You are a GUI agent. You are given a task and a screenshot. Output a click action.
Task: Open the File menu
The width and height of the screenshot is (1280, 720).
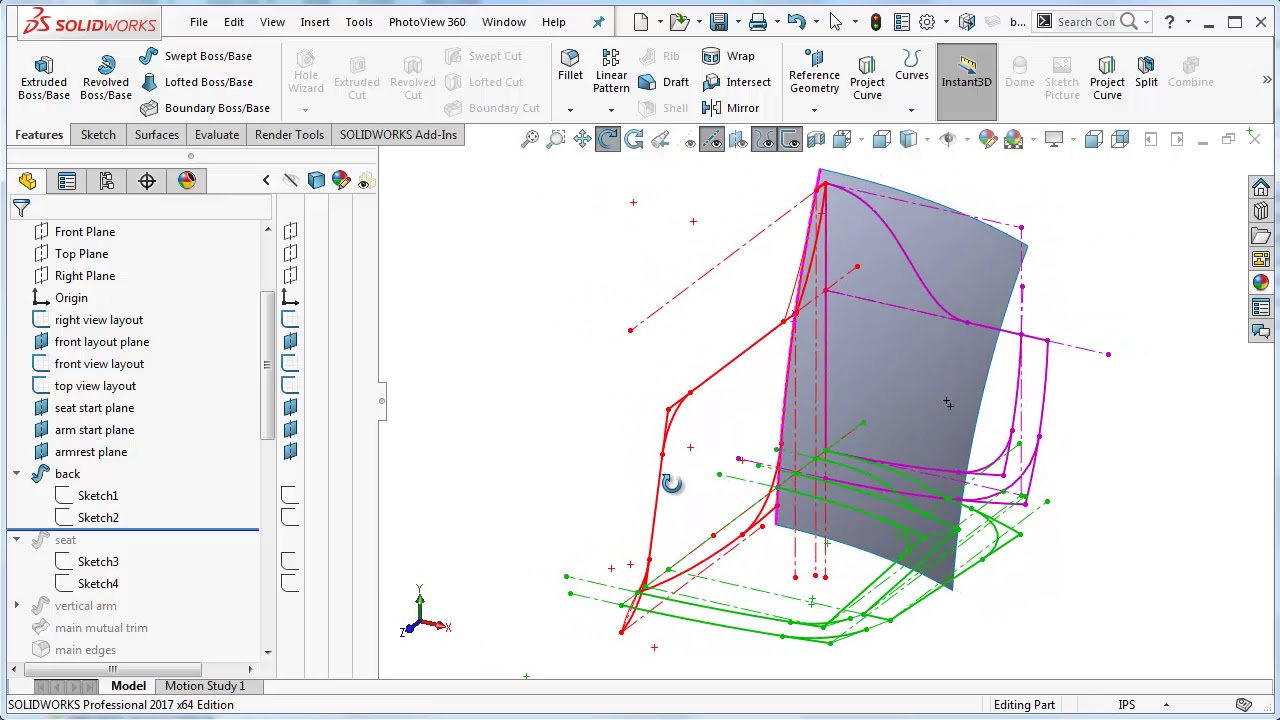click(199, 22)
